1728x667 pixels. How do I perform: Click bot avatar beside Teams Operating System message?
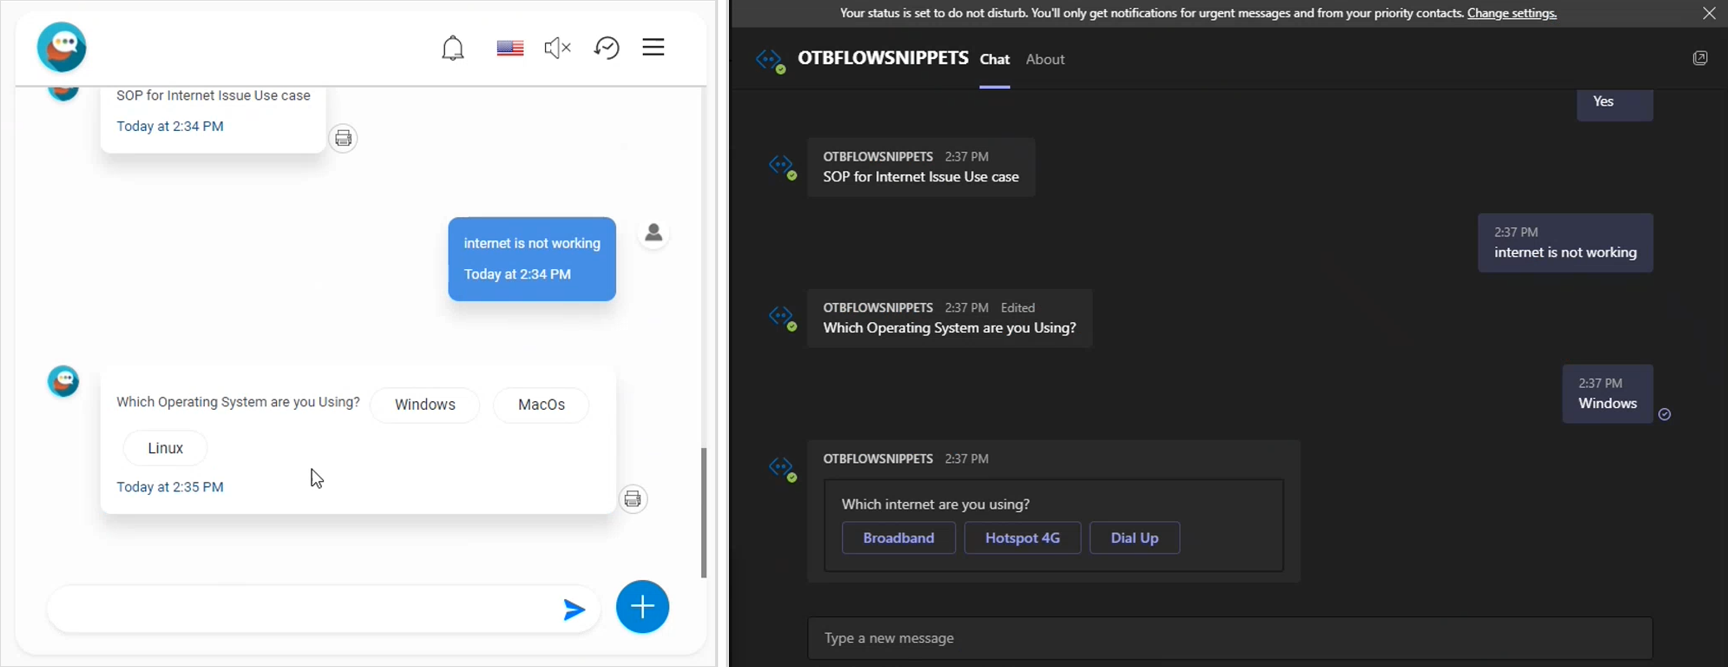[x=782, y=317]
